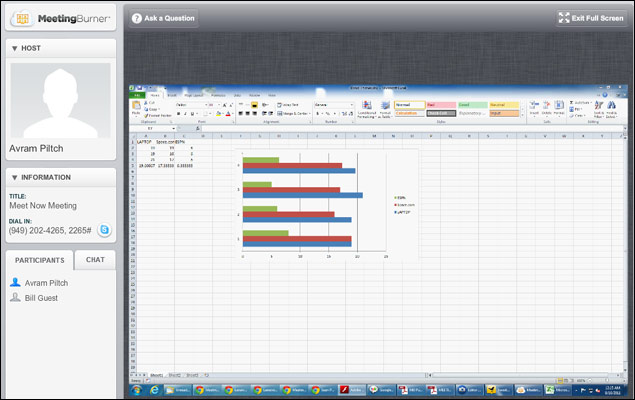Image resolution: width=635 pixels, height=400 pixels.
Task: Apply the Normal cell style
Action: tap(409, 105)
